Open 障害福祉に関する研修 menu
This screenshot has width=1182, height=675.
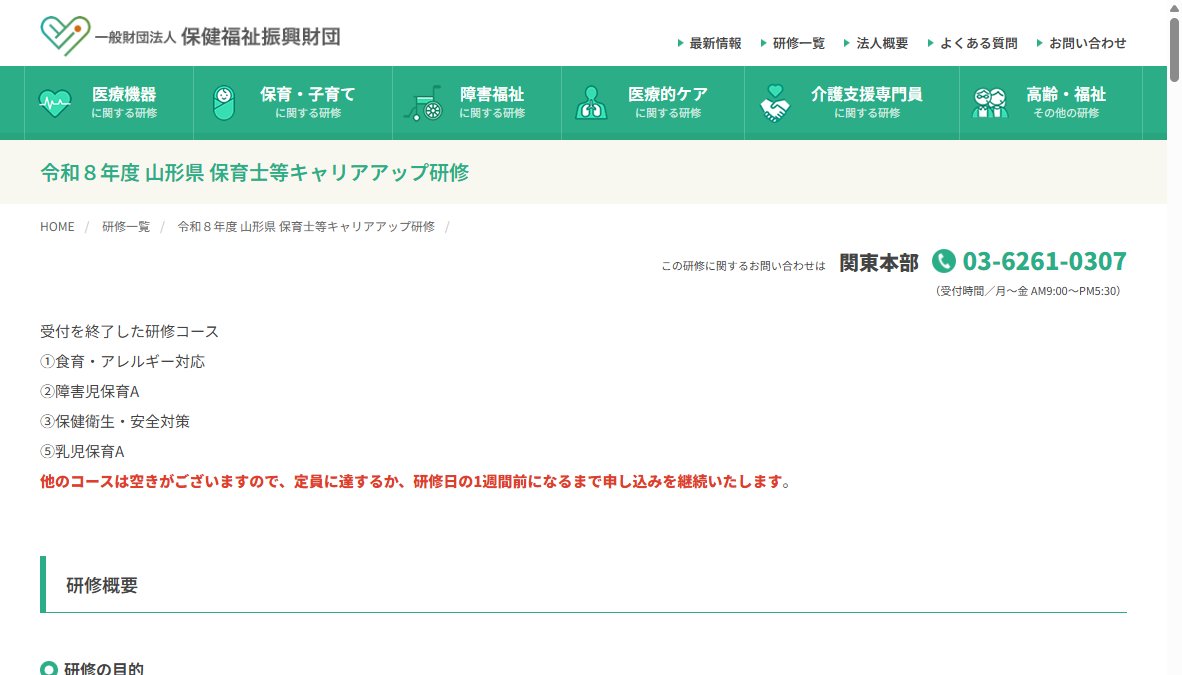pyautogui.click(x=477, y=103)
